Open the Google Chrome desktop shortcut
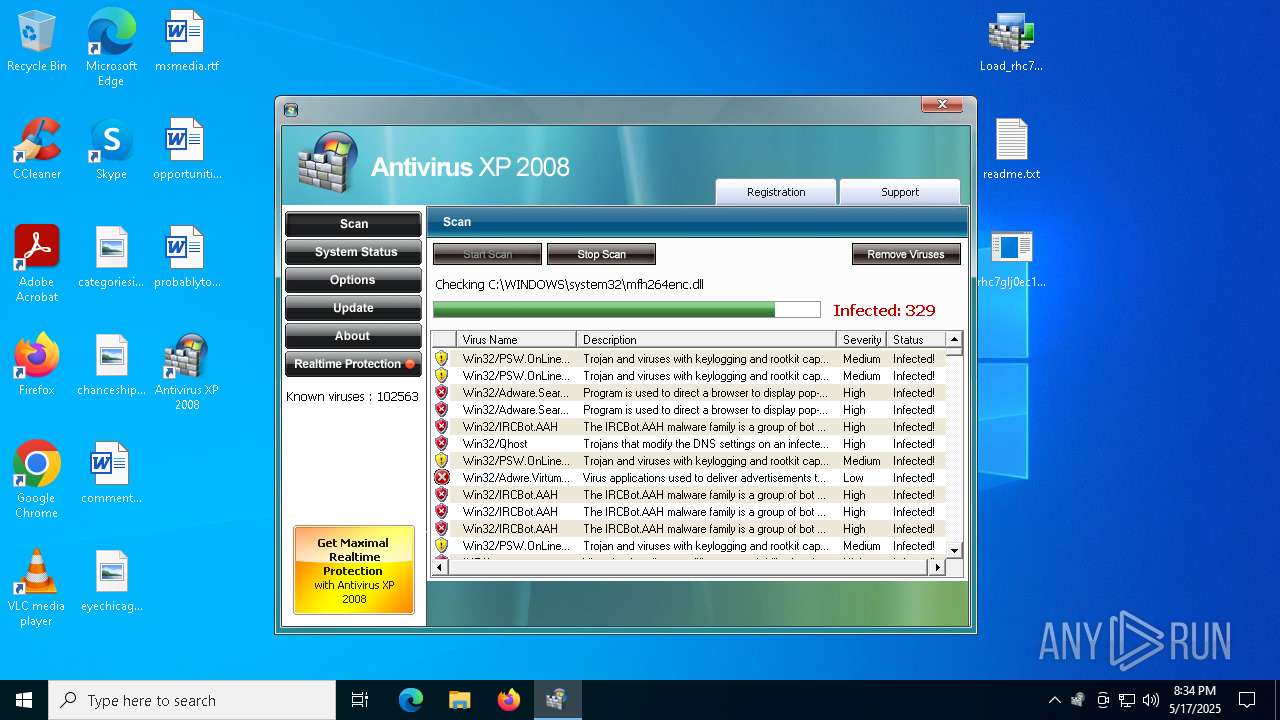 pyautogui.click(x=37, y=480)
